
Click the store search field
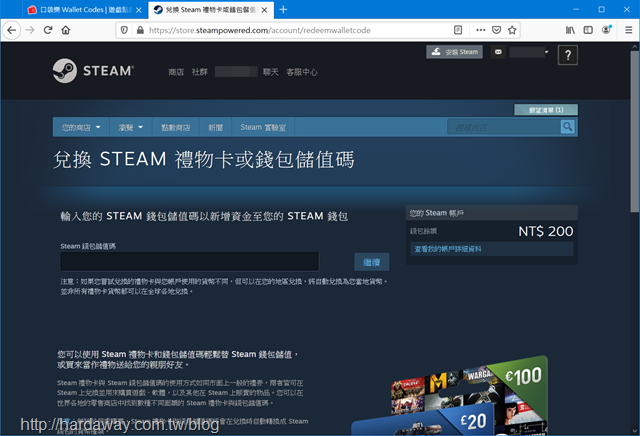pos(504,127)
